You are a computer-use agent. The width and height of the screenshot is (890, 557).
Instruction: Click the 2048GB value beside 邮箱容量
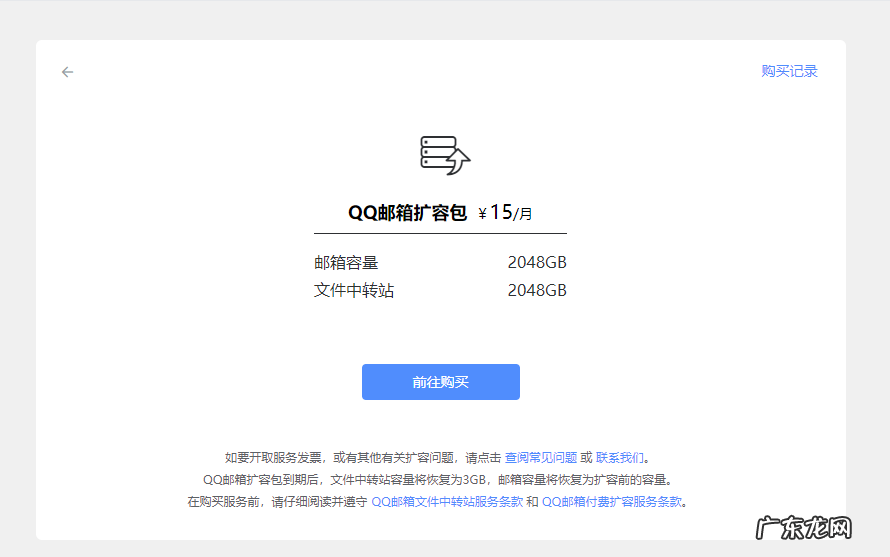536,263
